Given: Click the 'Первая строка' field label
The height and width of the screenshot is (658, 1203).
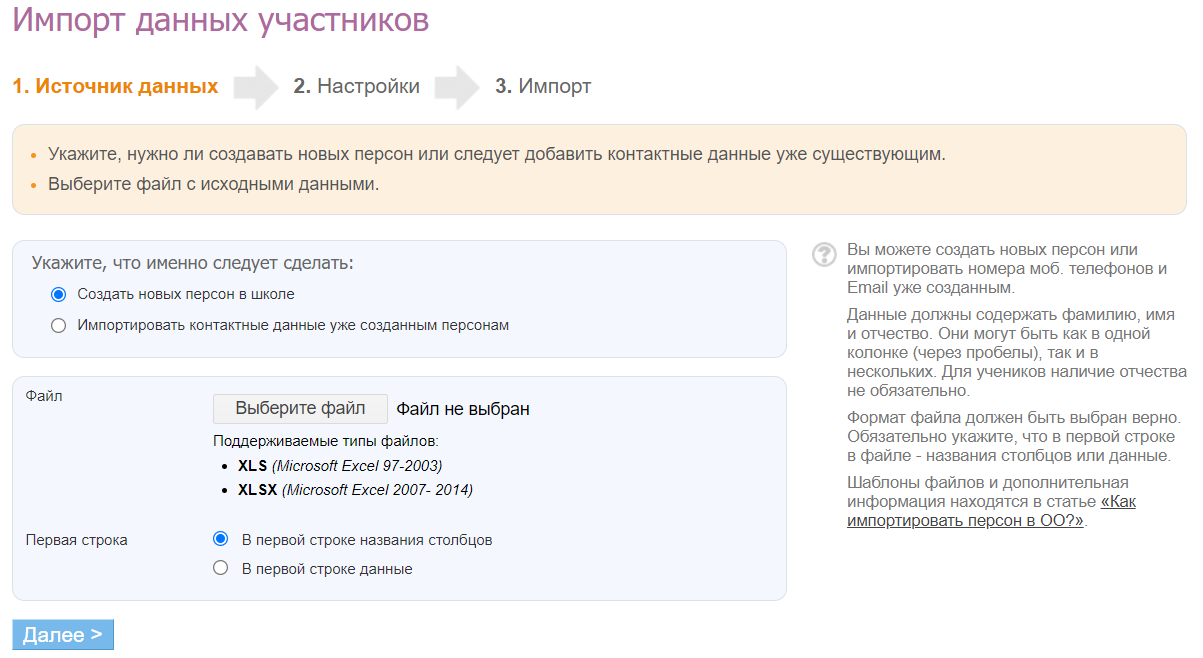Looking at the screenshot, I should (x=76, y=540).
